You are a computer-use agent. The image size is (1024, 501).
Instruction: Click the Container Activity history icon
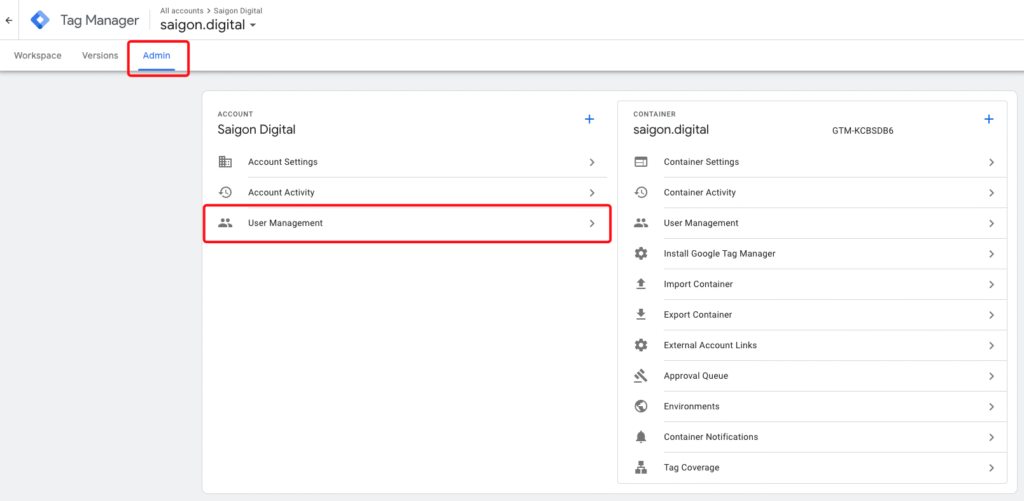(x=641, y=192)
